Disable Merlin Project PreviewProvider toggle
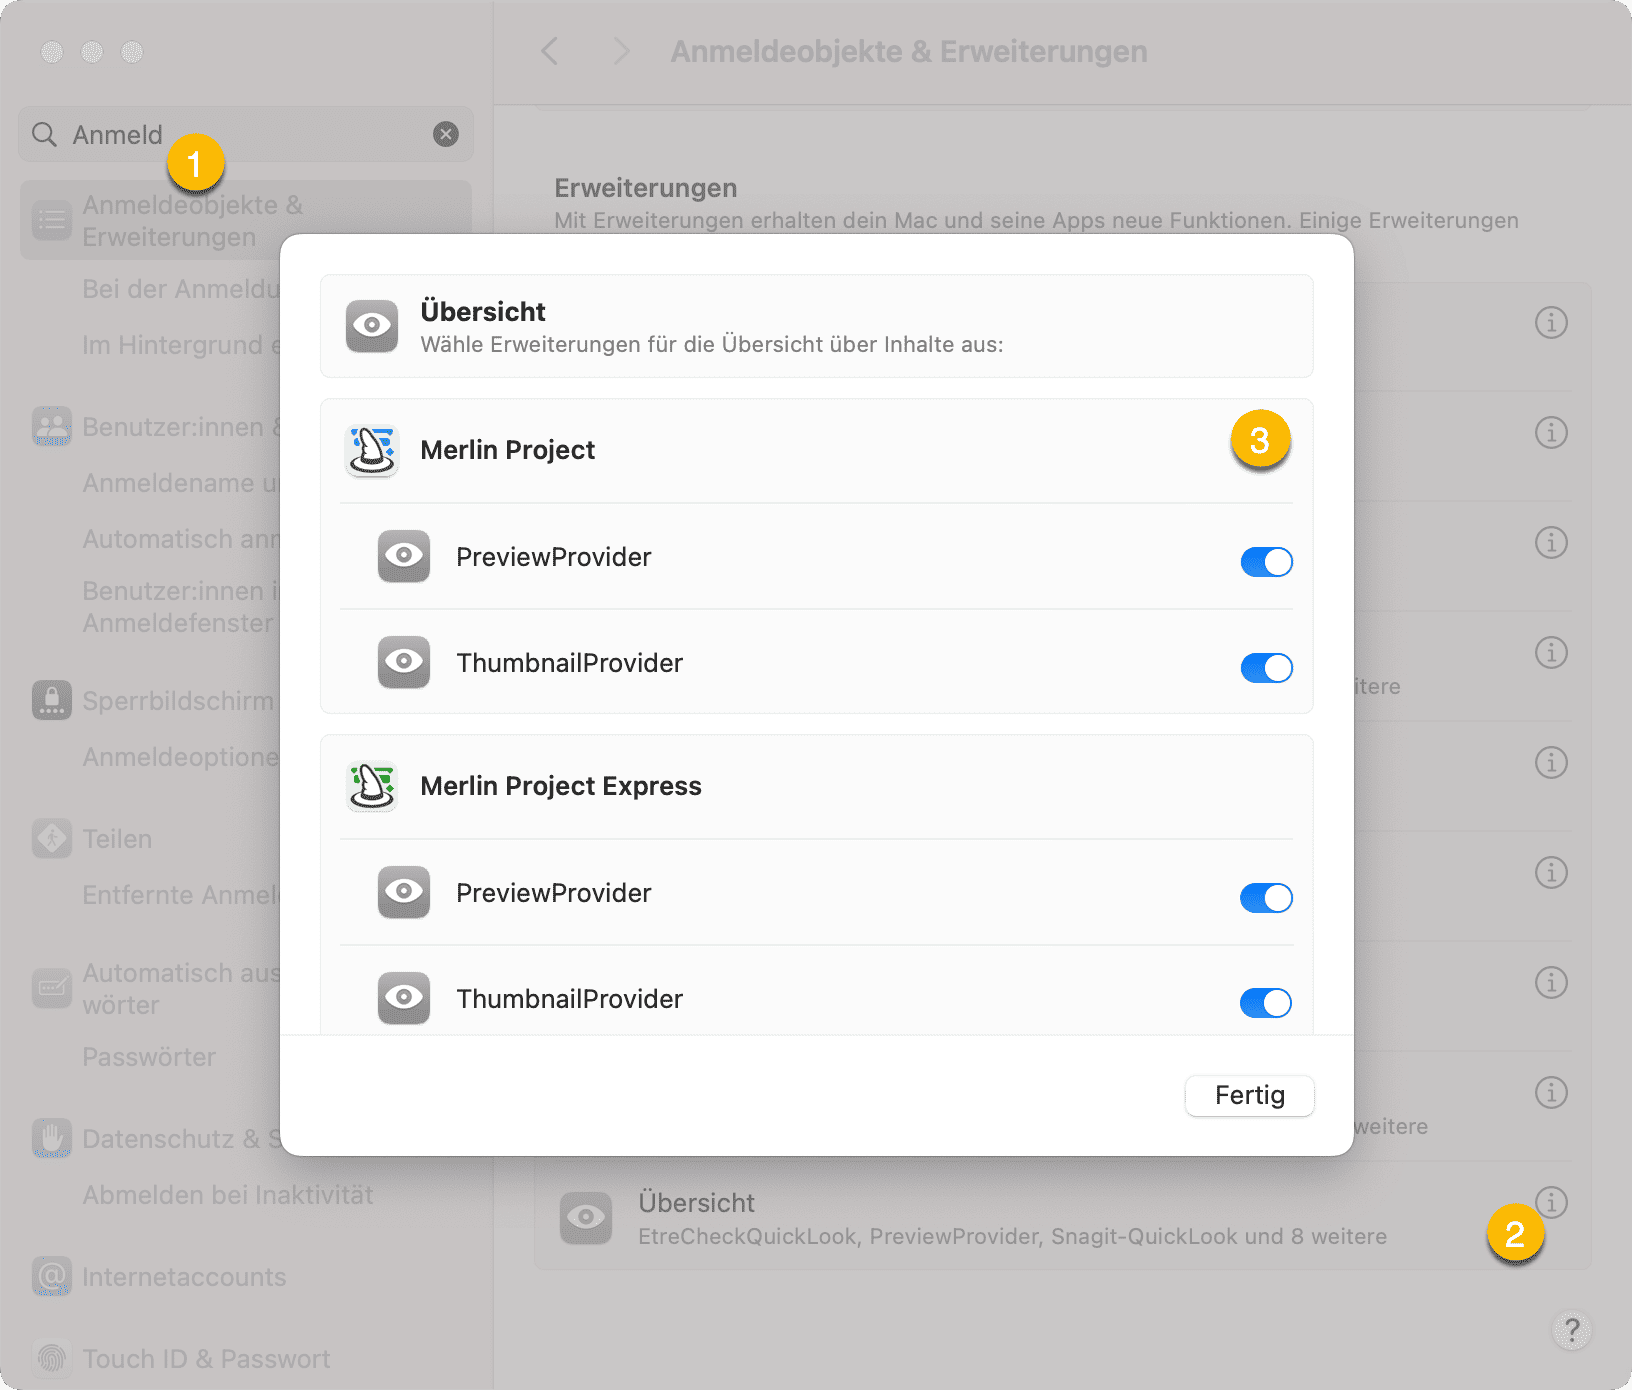1632x1390 pixels. 1266,562
